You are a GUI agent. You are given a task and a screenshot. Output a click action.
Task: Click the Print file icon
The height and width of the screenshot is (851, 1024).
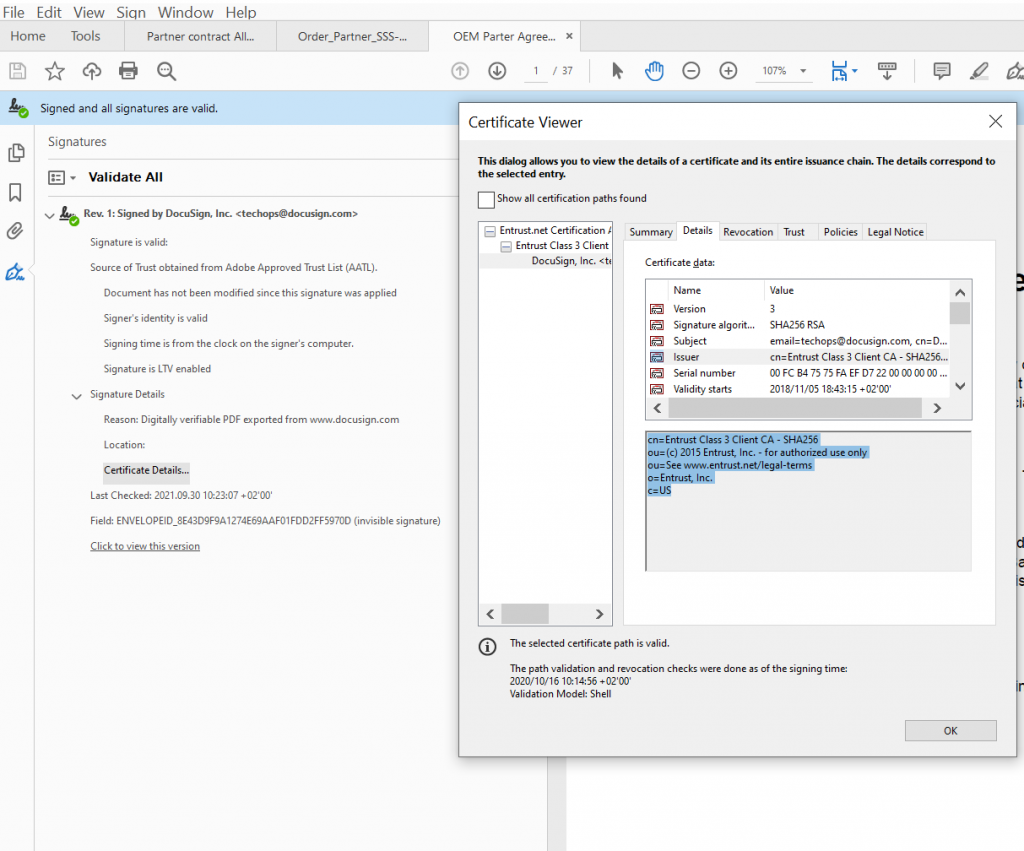[x=128, y=71]
